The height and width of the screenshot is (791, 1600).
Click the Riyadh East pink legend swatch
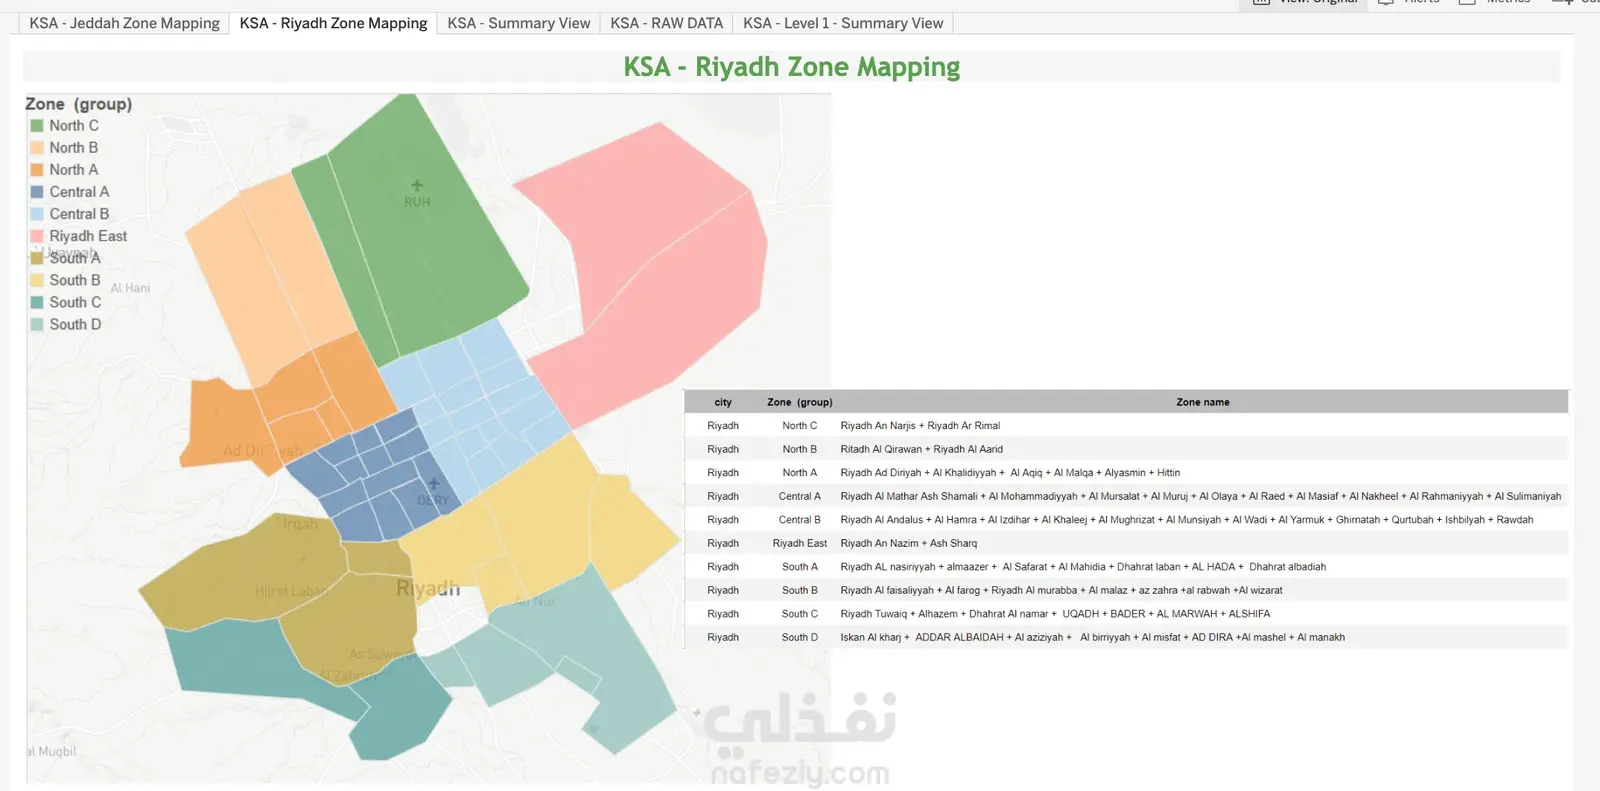coord(37,236)
